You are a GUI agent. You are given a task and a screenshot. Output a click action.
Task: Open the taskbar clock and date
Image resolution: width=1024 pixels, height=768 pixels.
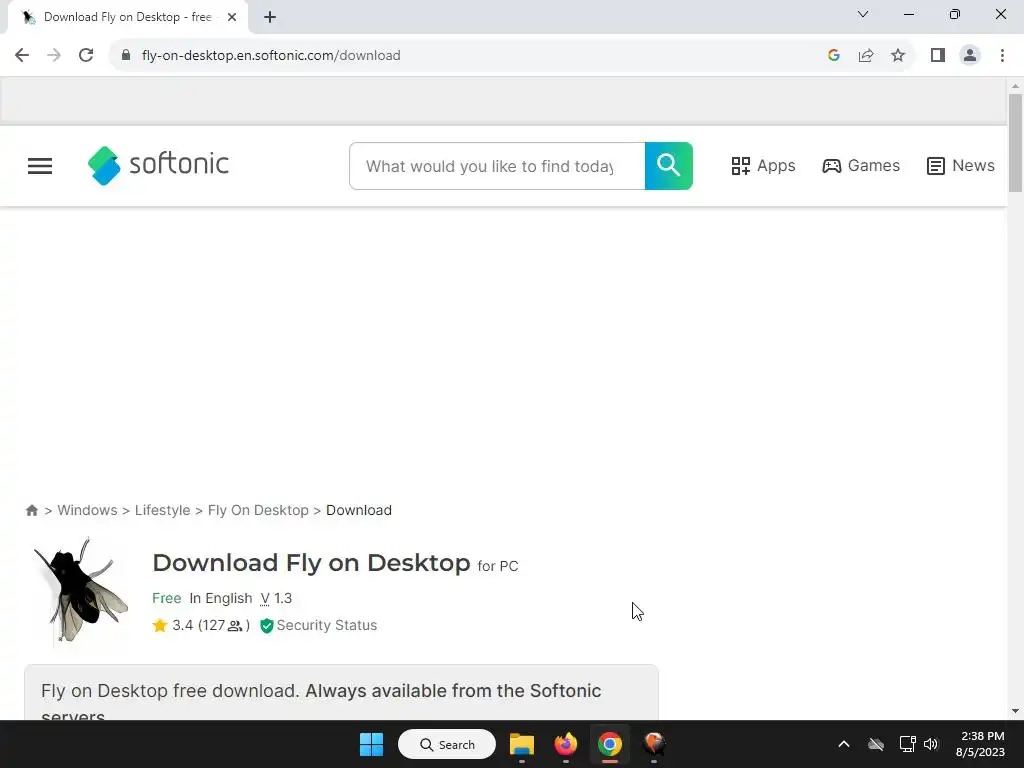coord(981,744)
